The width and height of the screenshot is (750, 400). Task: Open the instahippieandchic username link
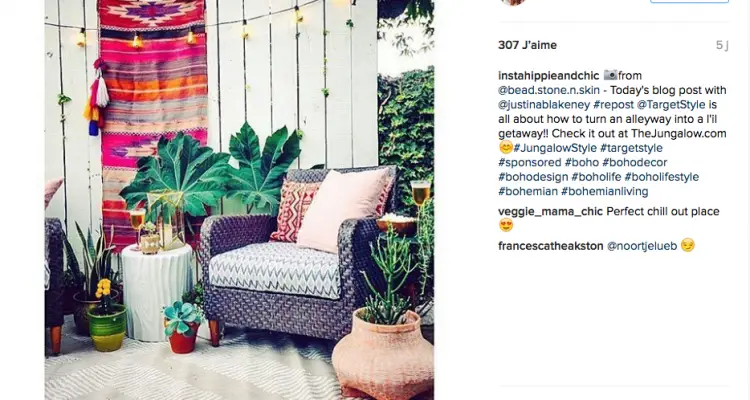coord(548,76)
